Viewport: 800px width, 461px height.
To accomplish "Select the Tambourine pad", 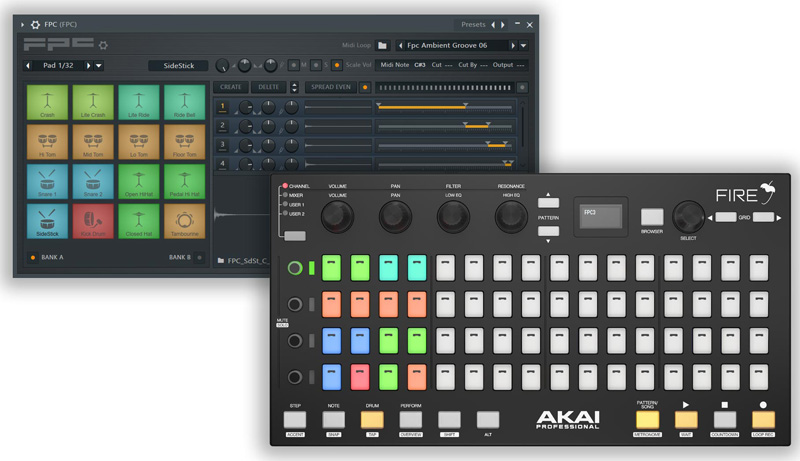I will (x=185, y=221).
